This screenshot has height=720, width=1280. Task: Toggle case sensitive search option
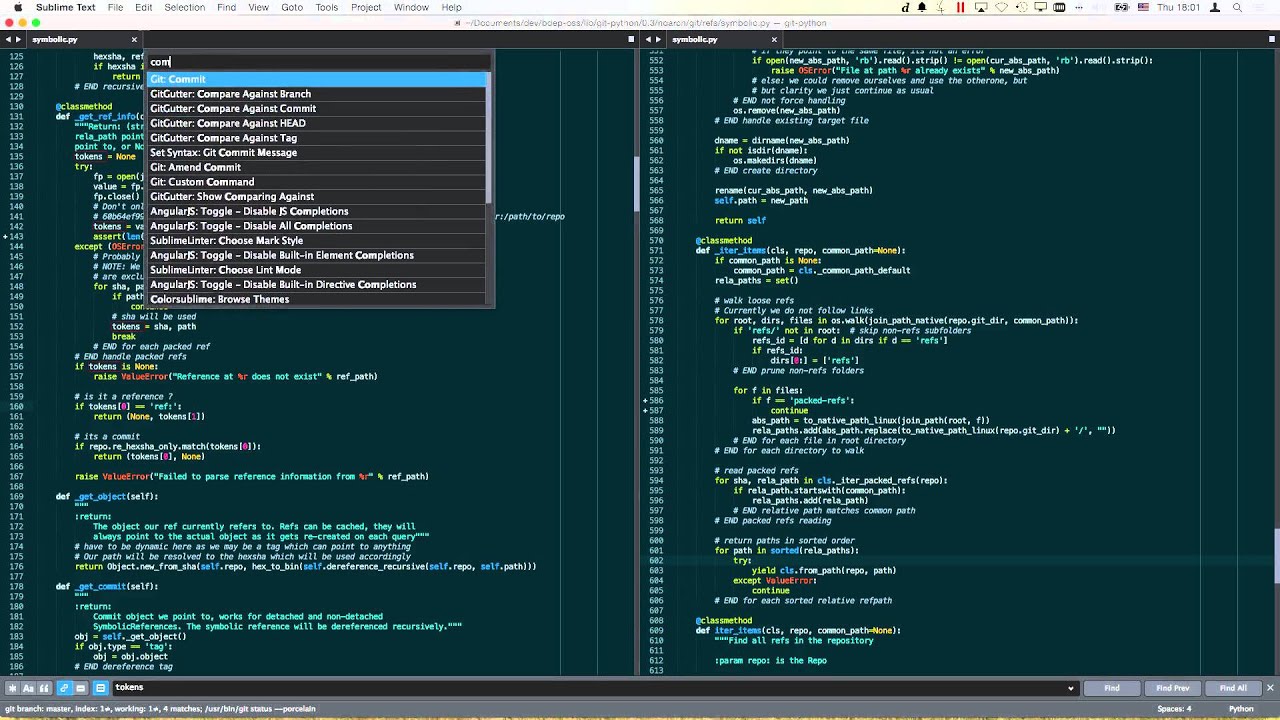[x=28, y=688]
